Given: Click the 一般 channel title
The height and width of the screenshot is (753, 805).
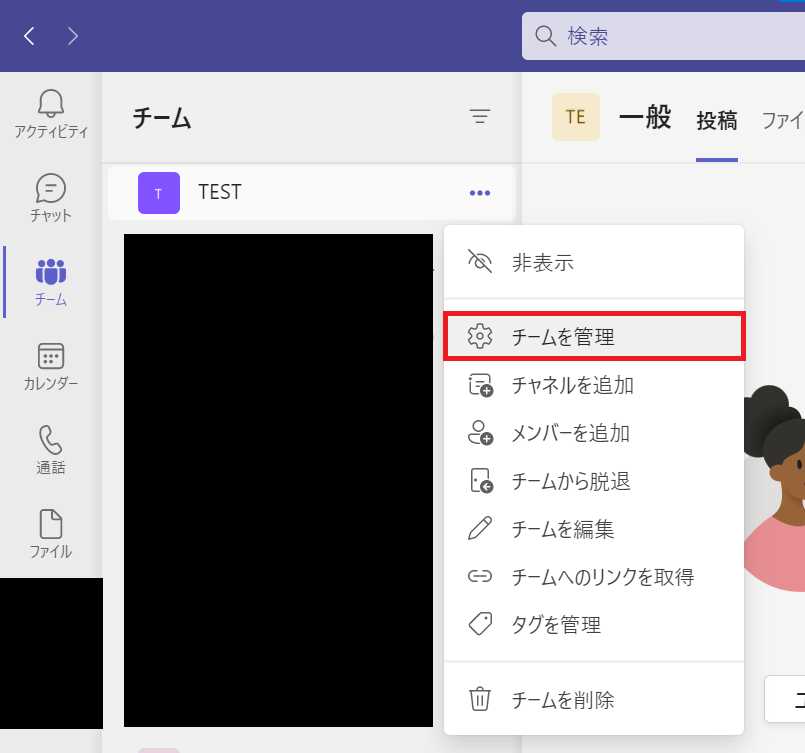Looking at the screenshot, I should pos(645,117).
